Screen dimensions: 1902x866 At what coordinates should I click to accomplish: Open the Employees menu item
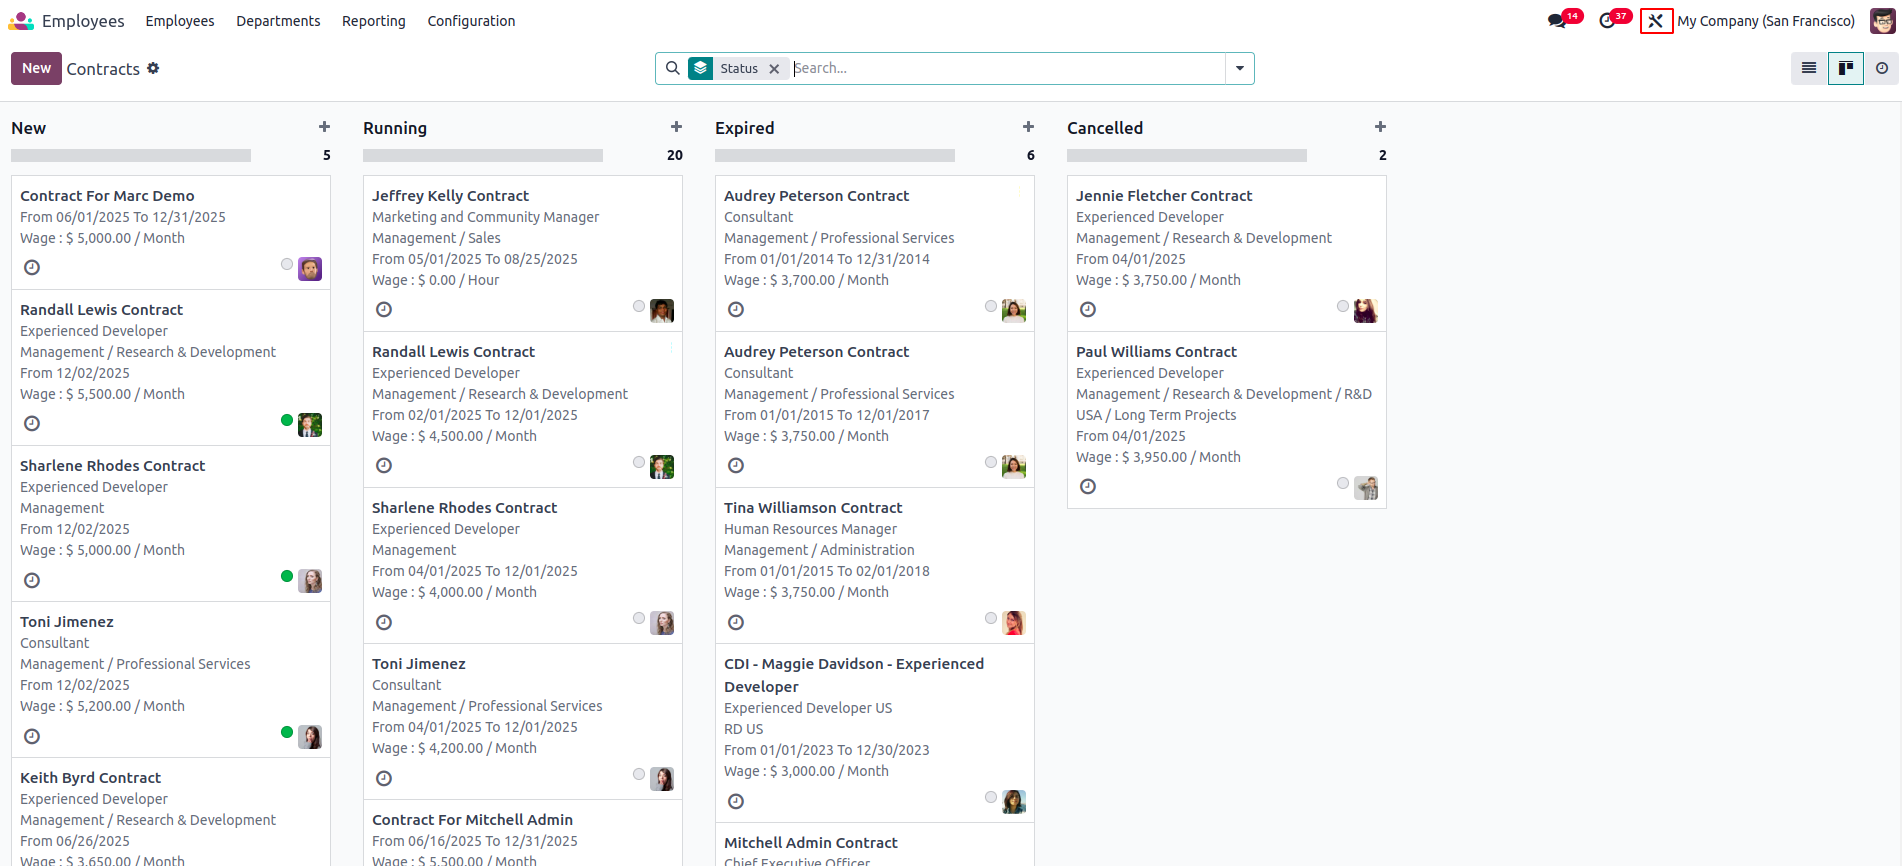(x=180, y=21)
